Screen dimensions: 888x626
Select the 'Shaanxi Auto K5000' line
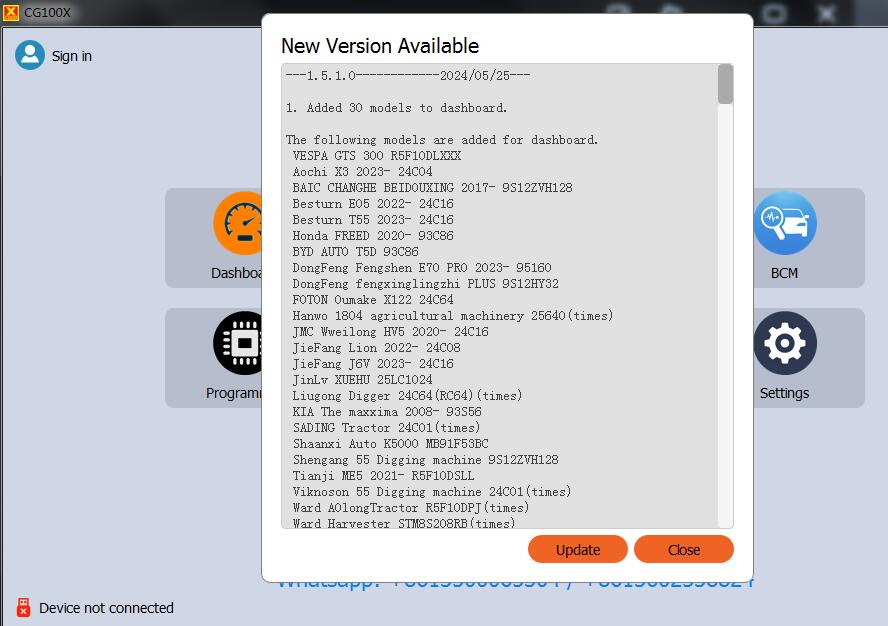390,444
